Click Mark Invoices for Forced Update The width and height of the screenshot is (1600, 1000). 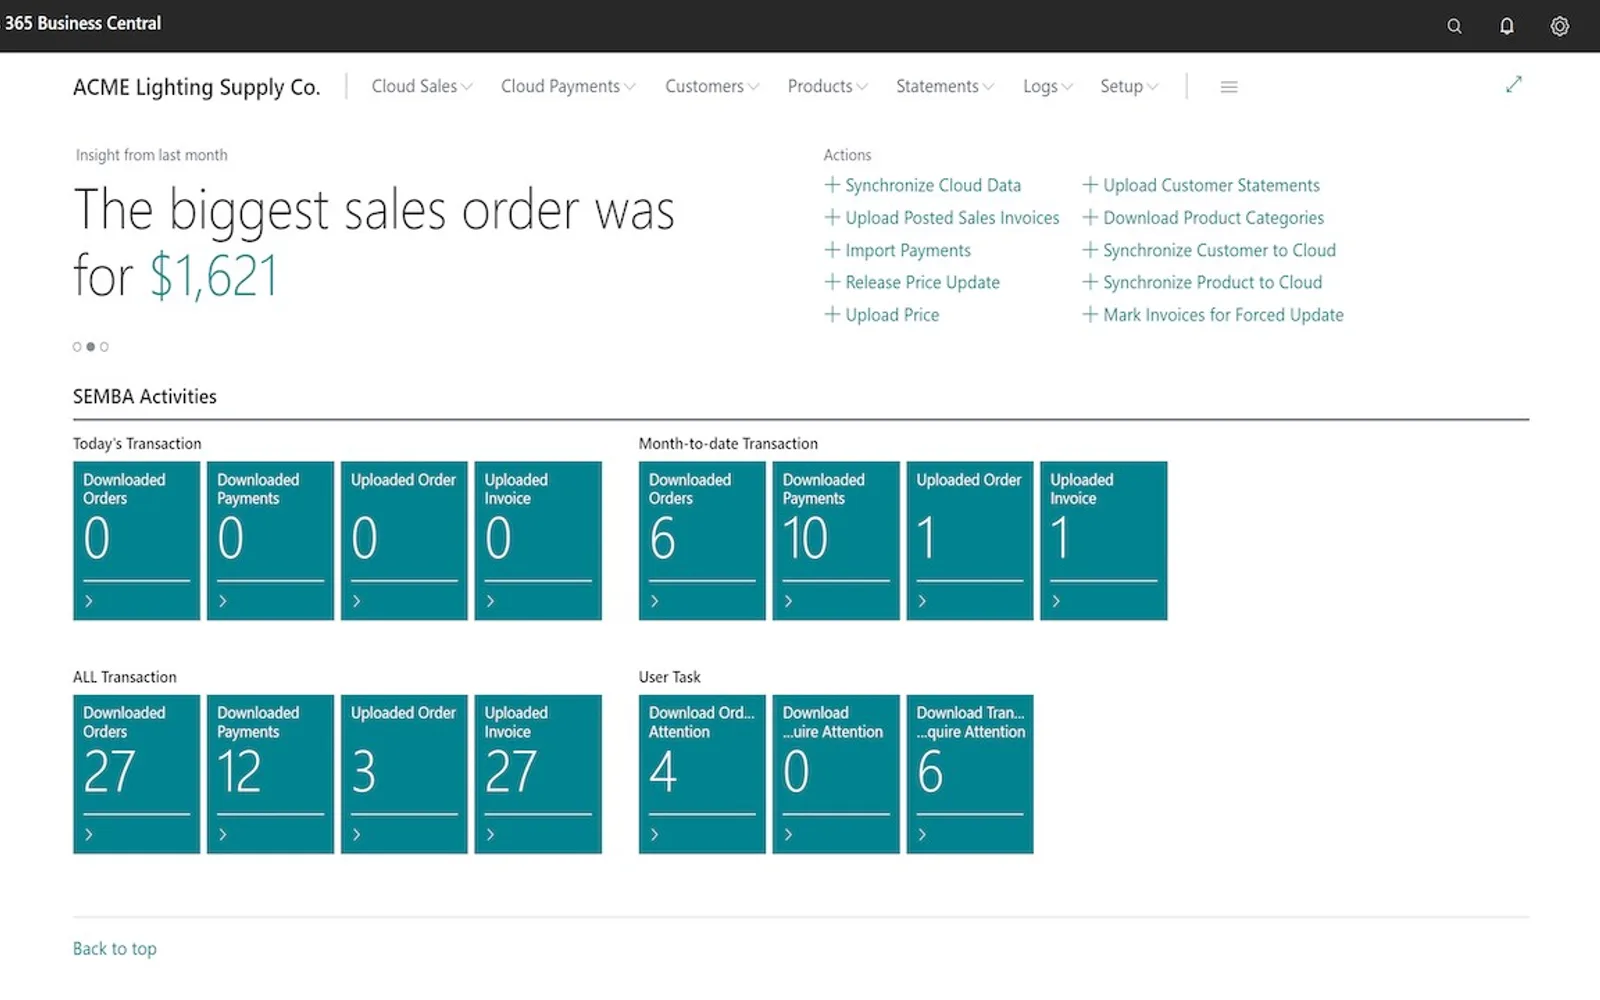pos(1223,314)
